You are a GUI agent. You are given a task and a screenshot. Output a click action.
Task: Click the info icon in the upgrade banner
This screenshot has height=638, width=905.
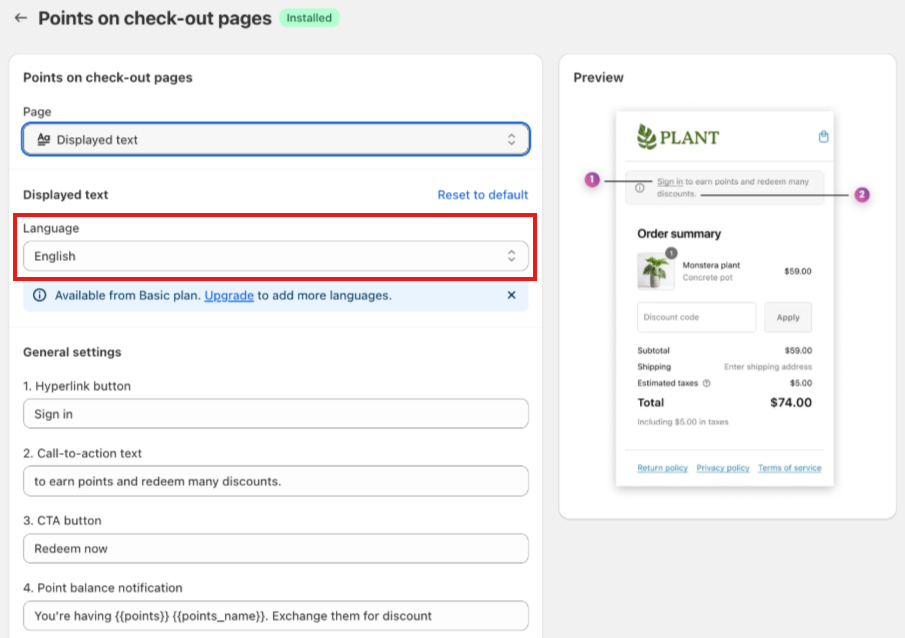[x=40, y=295]
